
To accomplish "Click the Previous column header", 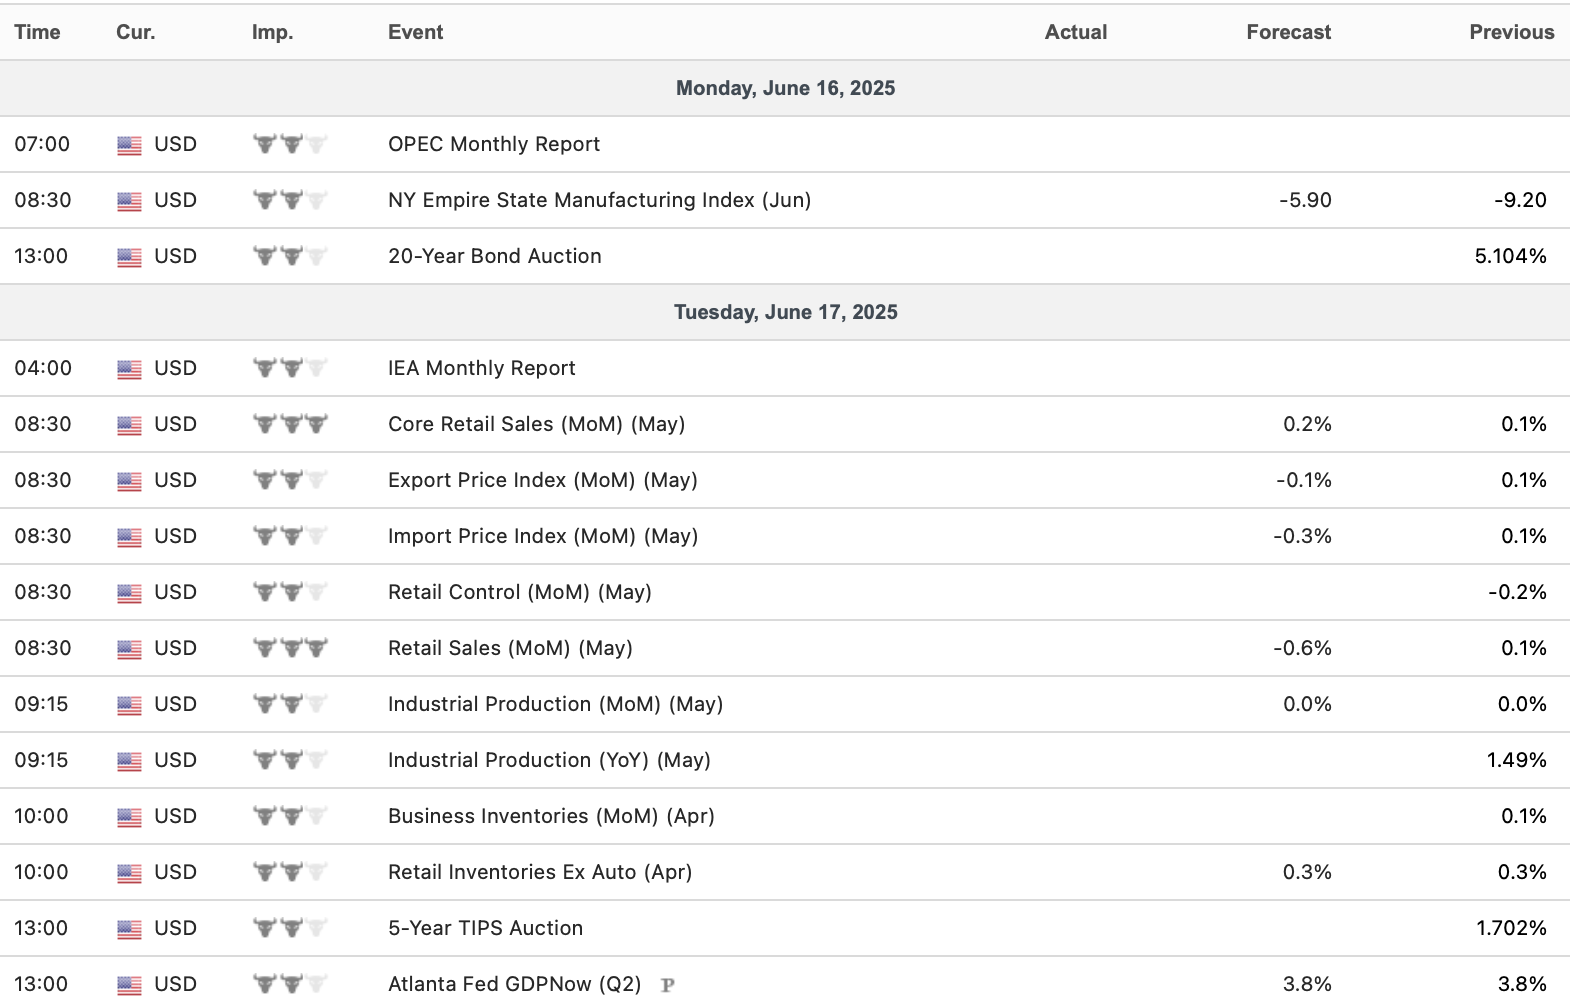I will click(1511, 32).
